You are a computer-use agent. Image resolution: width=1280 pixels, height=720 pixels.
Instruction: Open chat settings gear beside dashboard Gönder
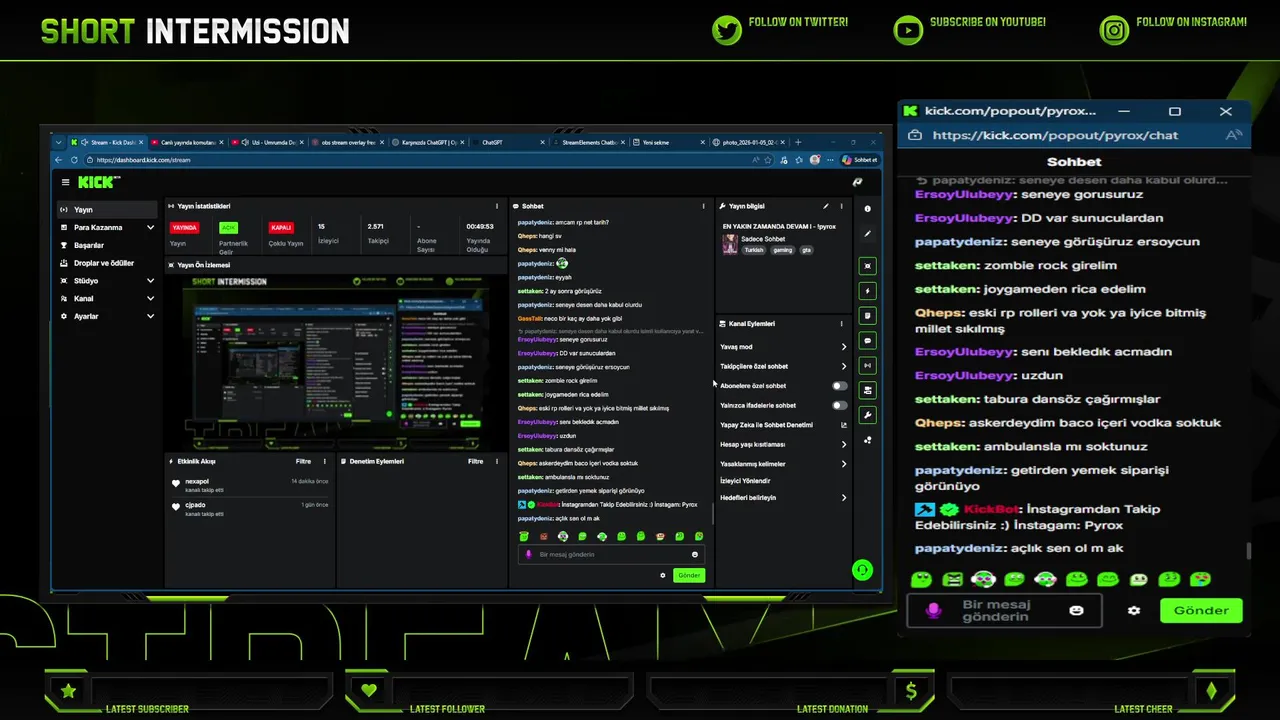pos(663,575)
